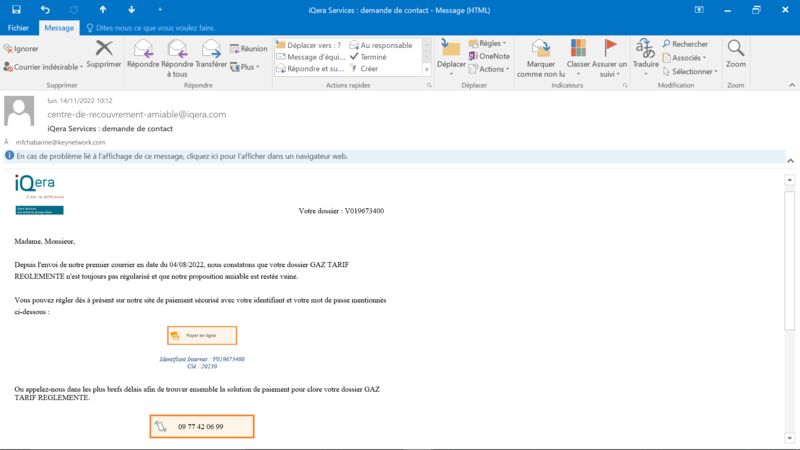Reply to sender with Répondre
Image resolution: width=800 pixels, height=450 pixels.
[143, 55]
